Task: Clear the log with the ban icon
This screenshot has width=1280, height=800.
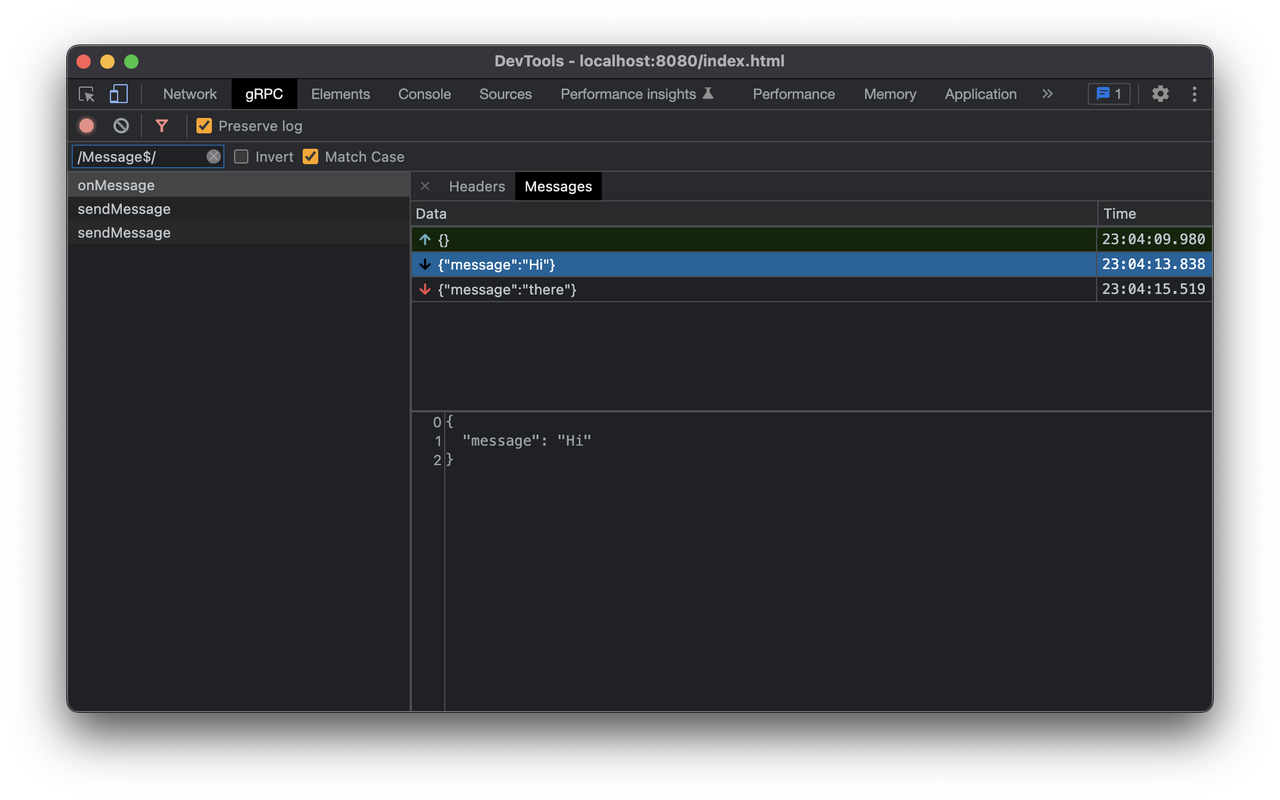Action: [x=120, y=125]
